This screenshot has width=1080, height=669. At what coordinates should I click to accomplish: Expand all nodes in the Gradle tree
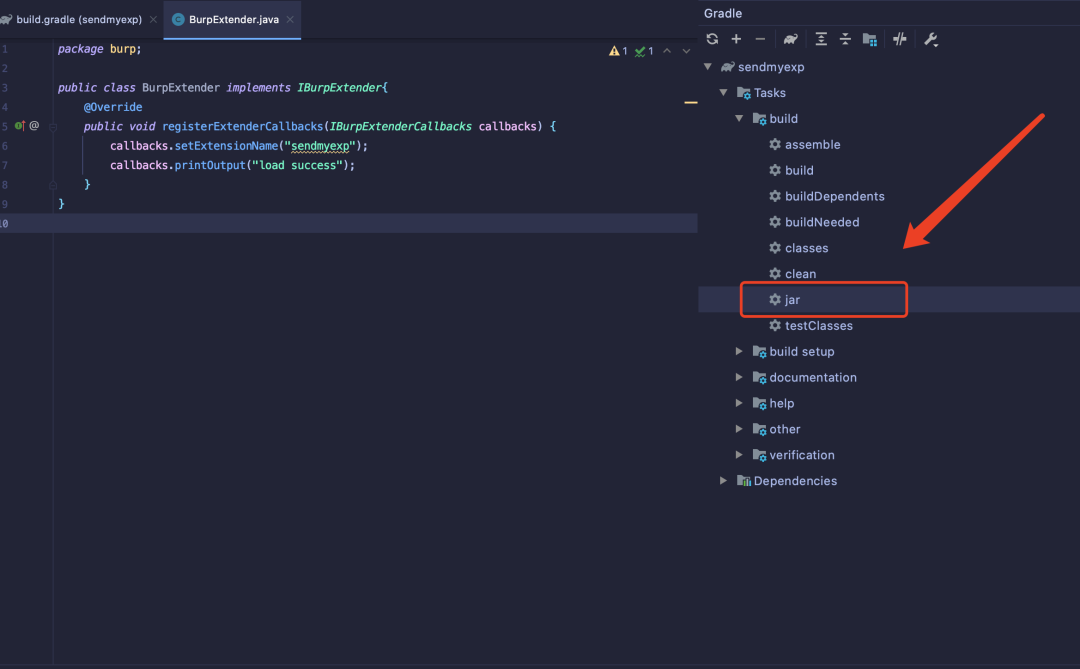(x=821, y=39)
